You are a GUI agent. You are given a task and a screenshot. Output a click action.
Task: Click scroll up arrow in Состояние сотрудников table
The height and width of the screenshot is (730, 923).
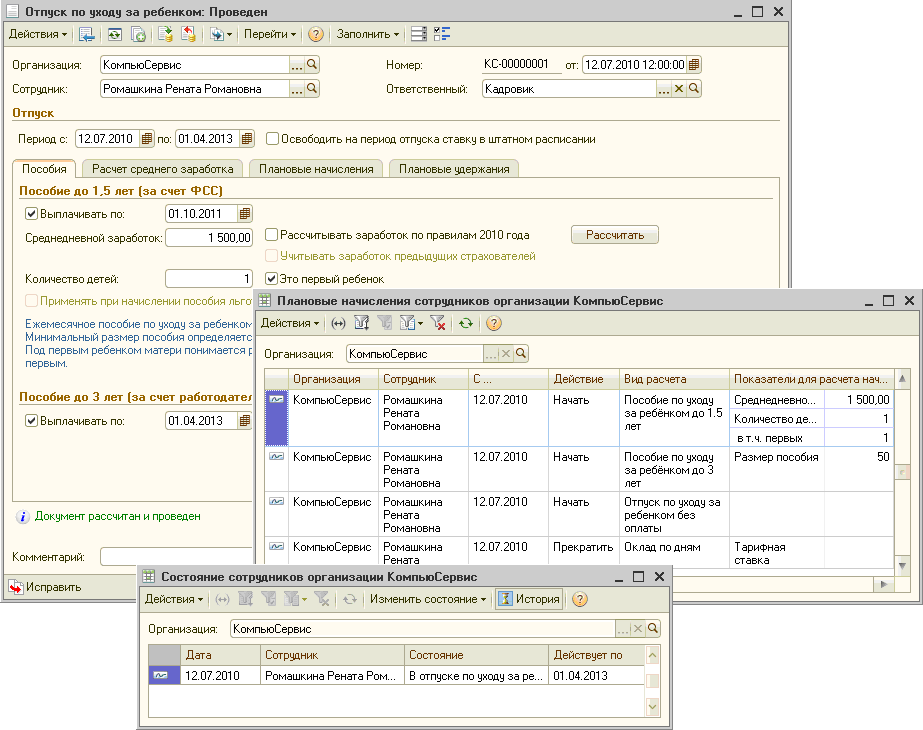[652, 655]
